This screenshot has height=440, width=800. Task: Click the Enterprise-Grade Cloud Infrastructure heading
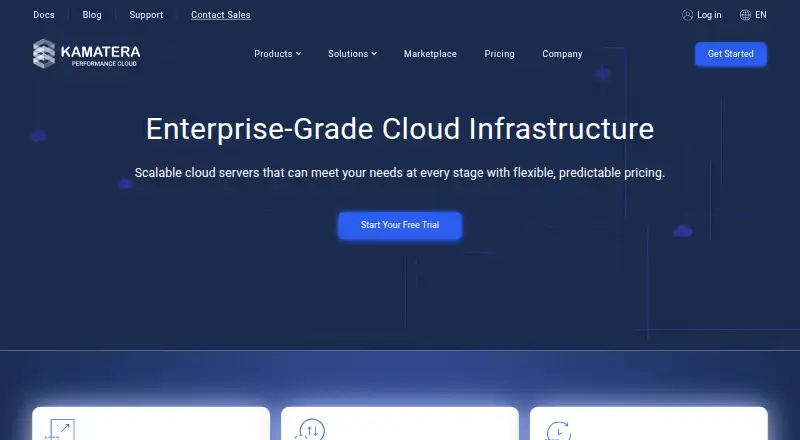[400, 129]
